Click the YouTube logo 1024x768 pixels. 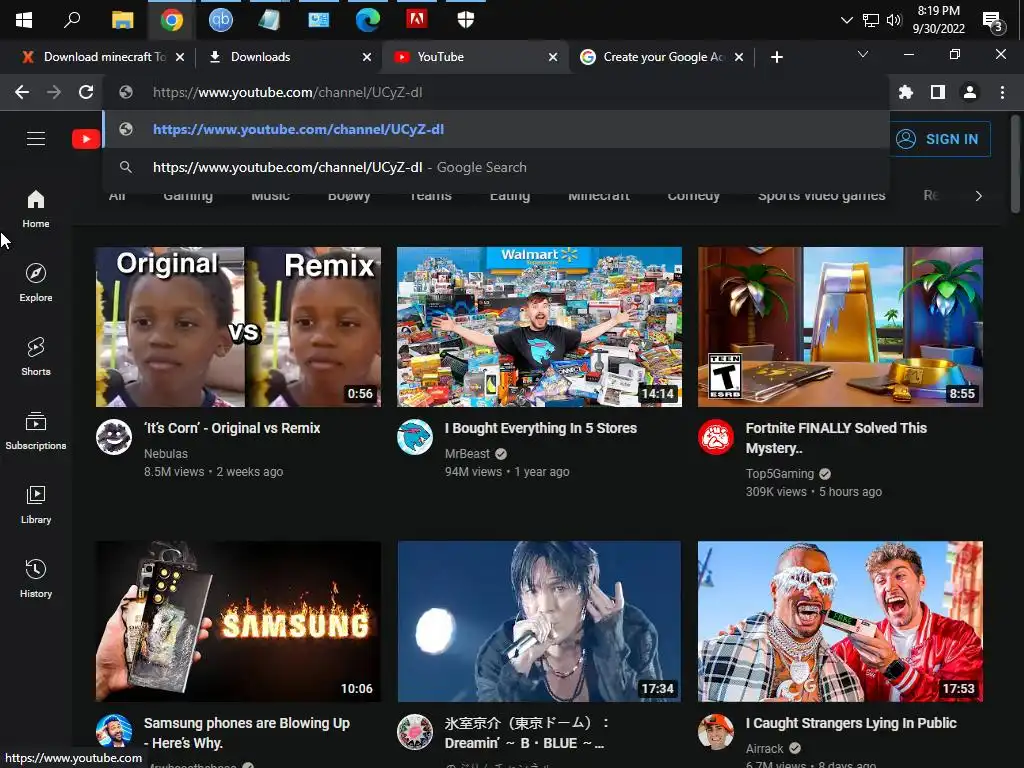[x=86, y=139]
